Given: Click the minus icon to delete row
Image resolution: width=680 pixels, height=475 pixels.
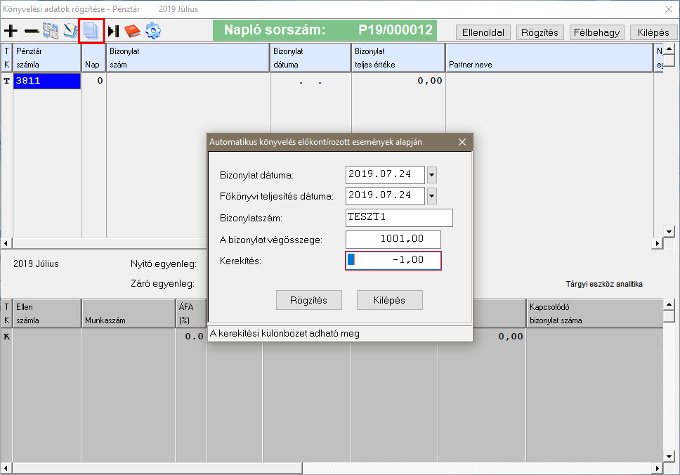Looking at the screenshot, I should coord(31,31).
